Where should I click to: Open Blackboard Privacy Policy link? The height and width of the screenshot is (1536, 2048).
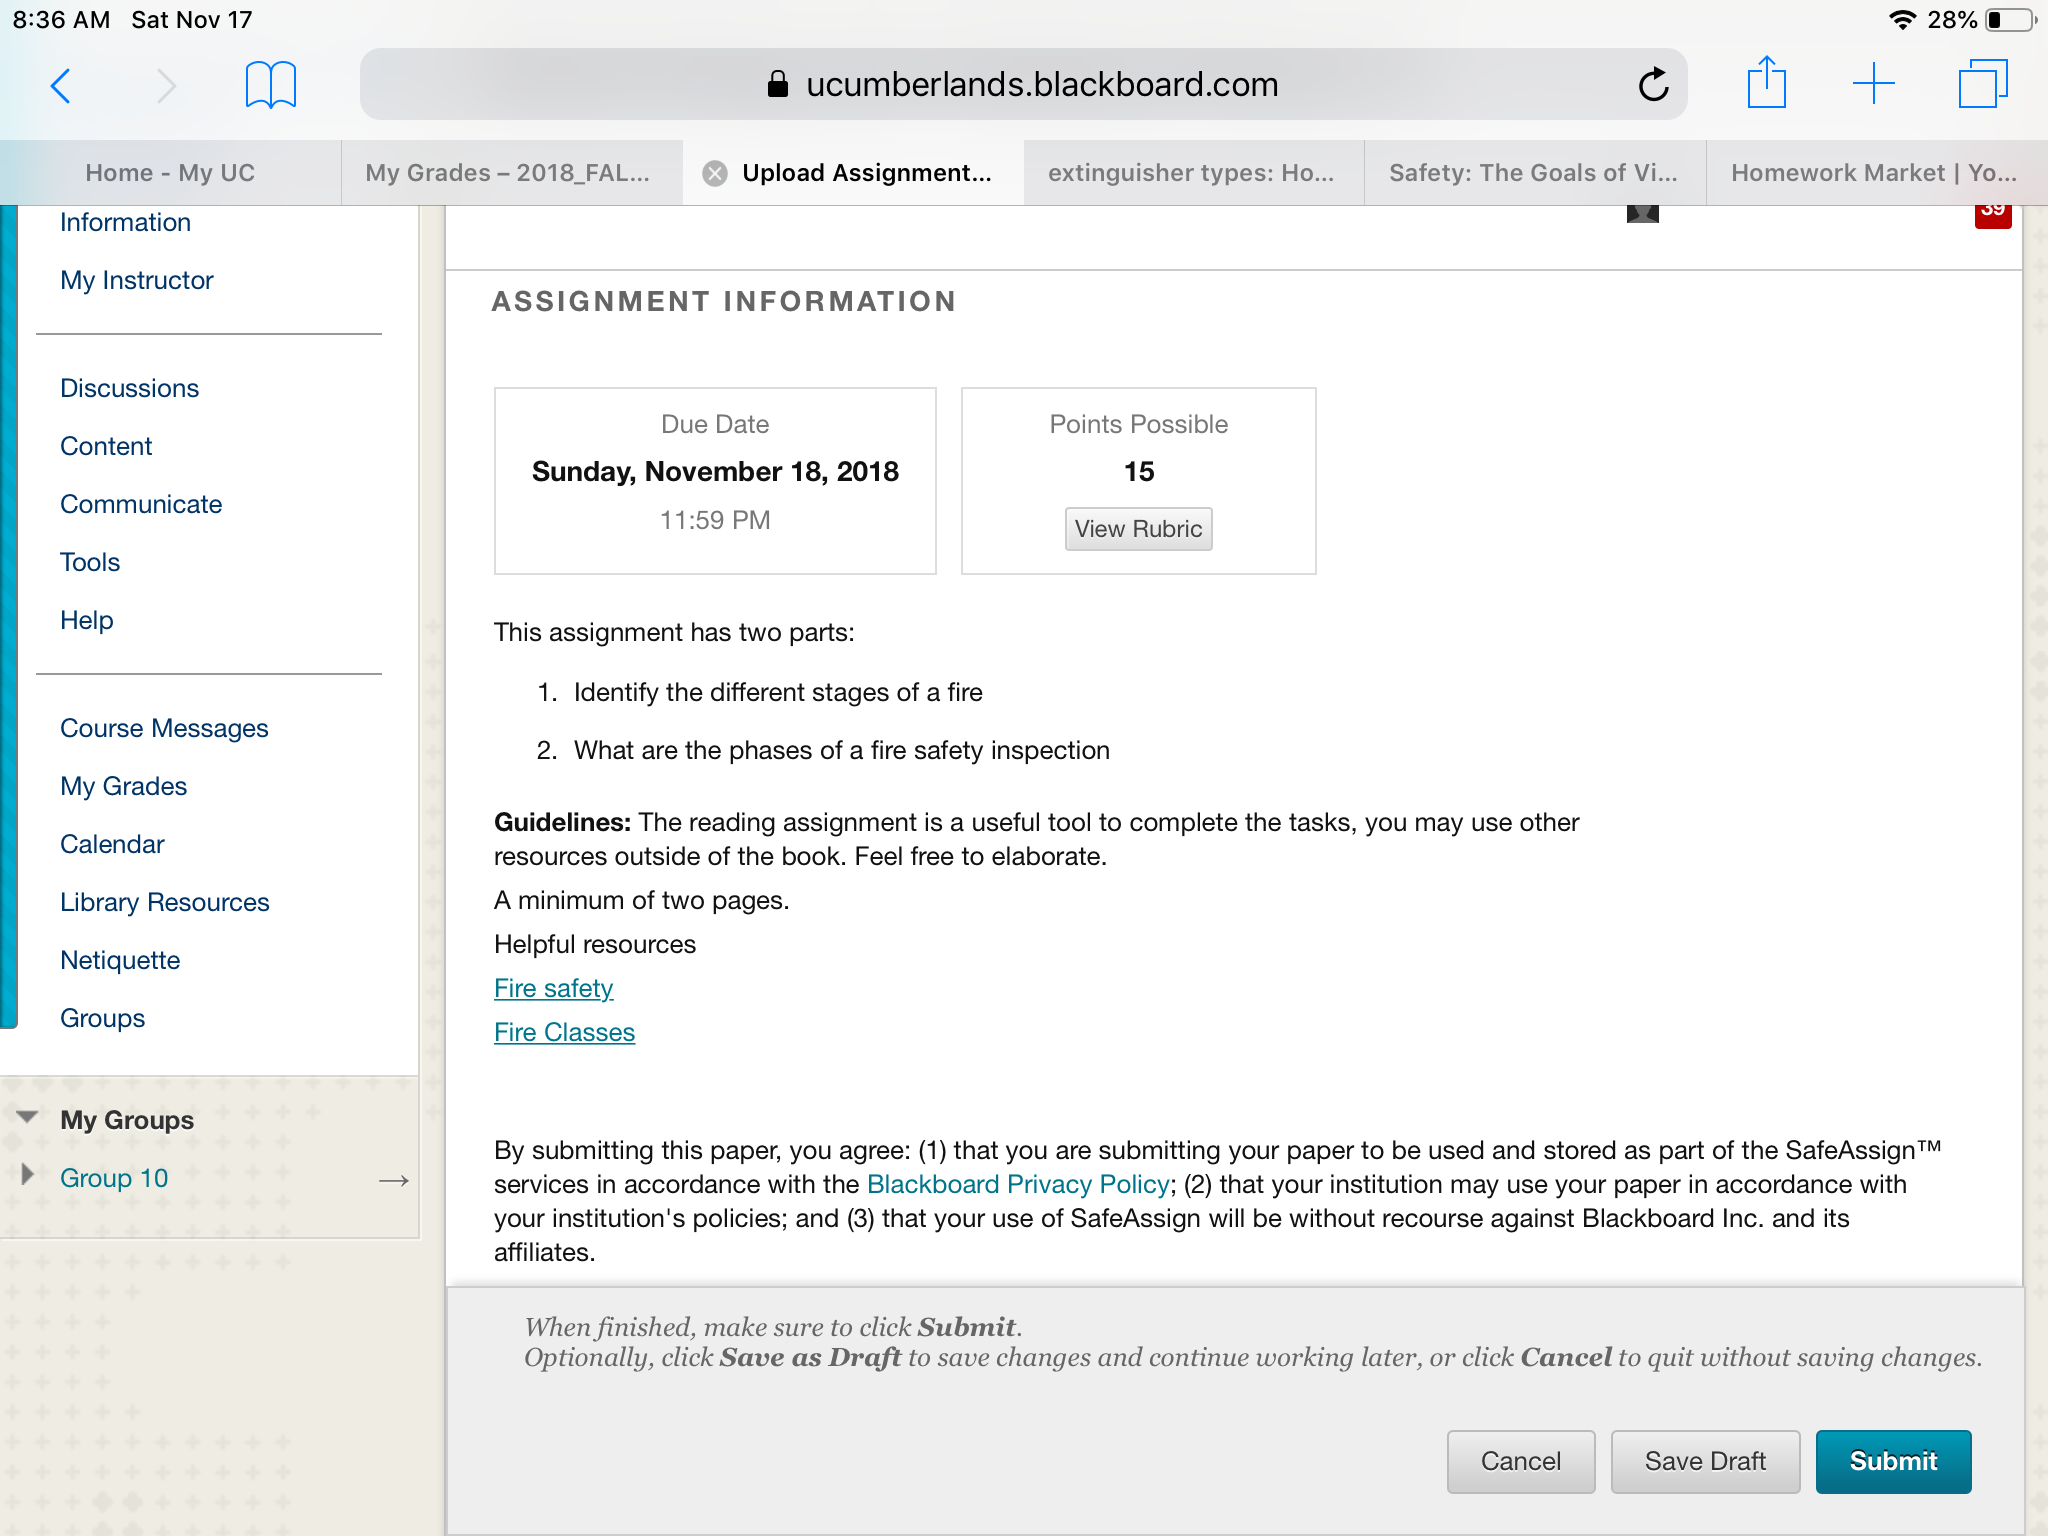(1018, 1184)
